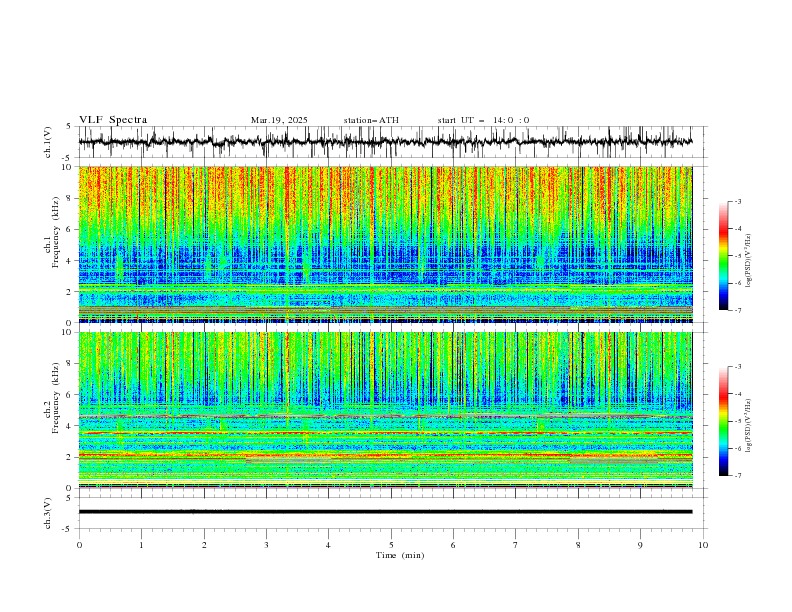Click the ch.1 spectrogram panel
This screenshot has height=612, width=792.
tap(385, 244)
